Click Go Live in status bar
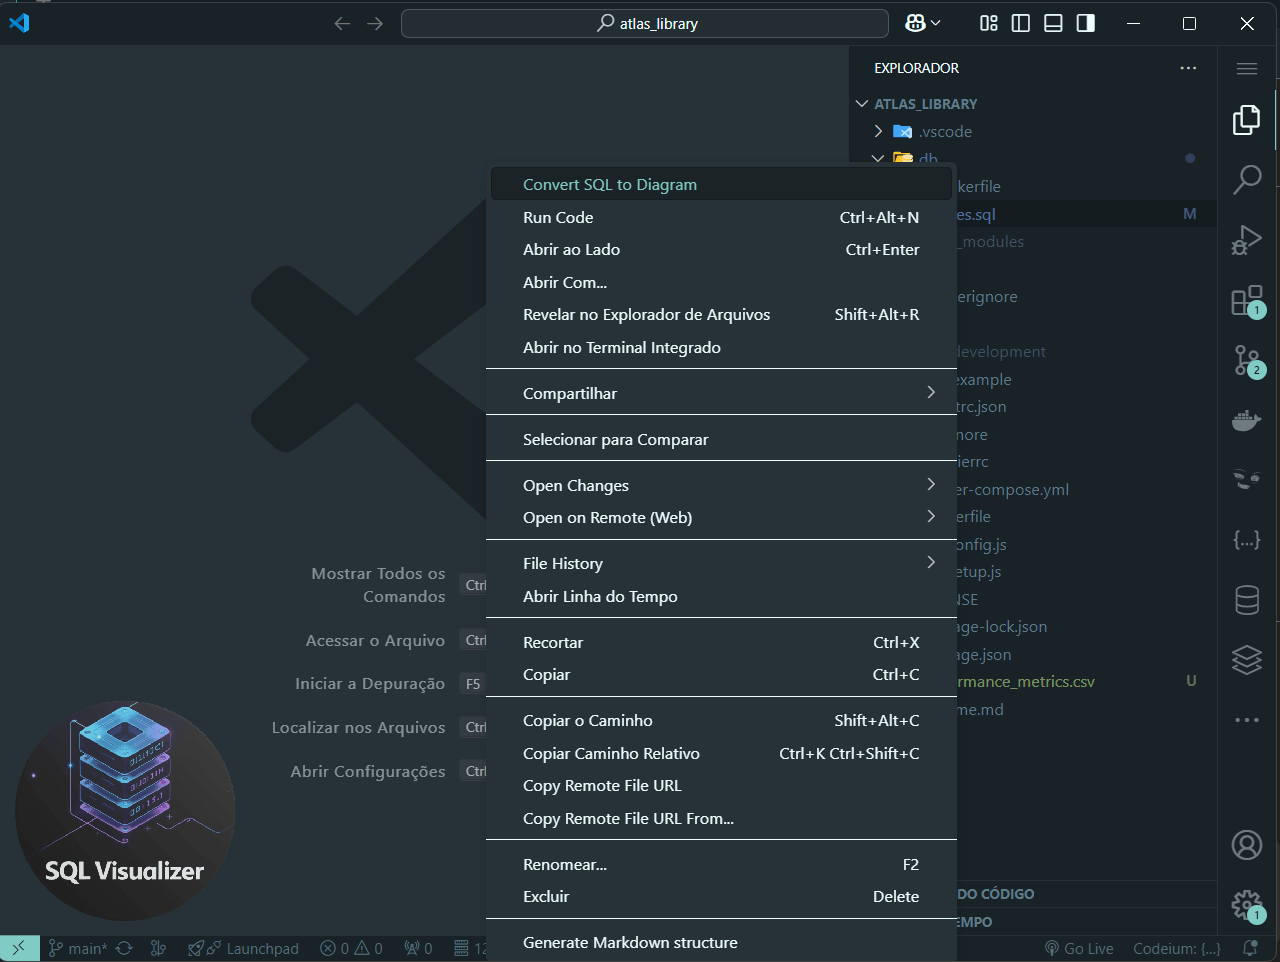 coord(1079,948)
